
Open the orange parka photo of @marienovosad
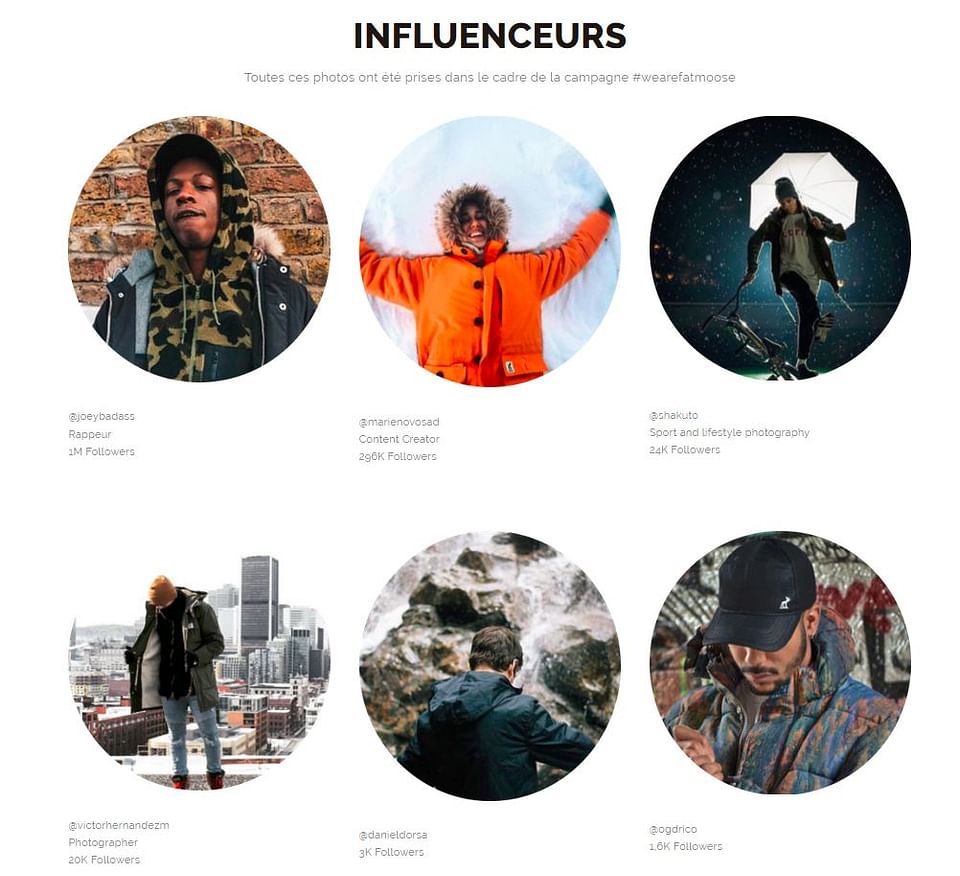(x=490, y=252)
